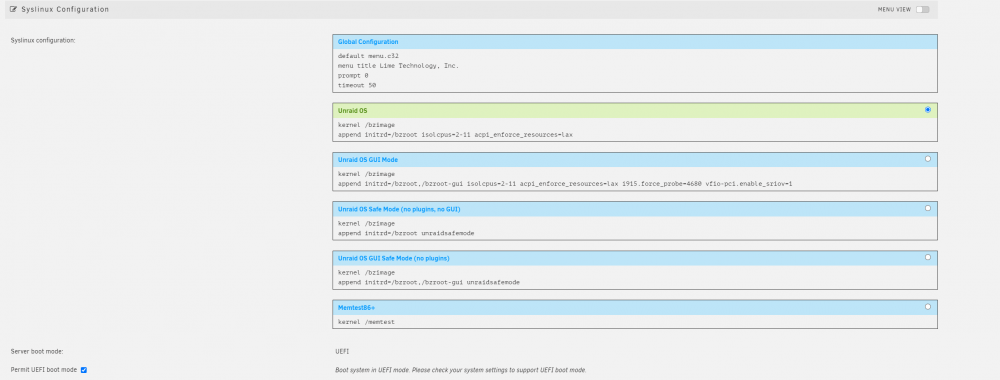This screenshot has width=1000, height=380.
Task: Click the Permit UEFI boot mode label
Action: (x=44, y=370)
